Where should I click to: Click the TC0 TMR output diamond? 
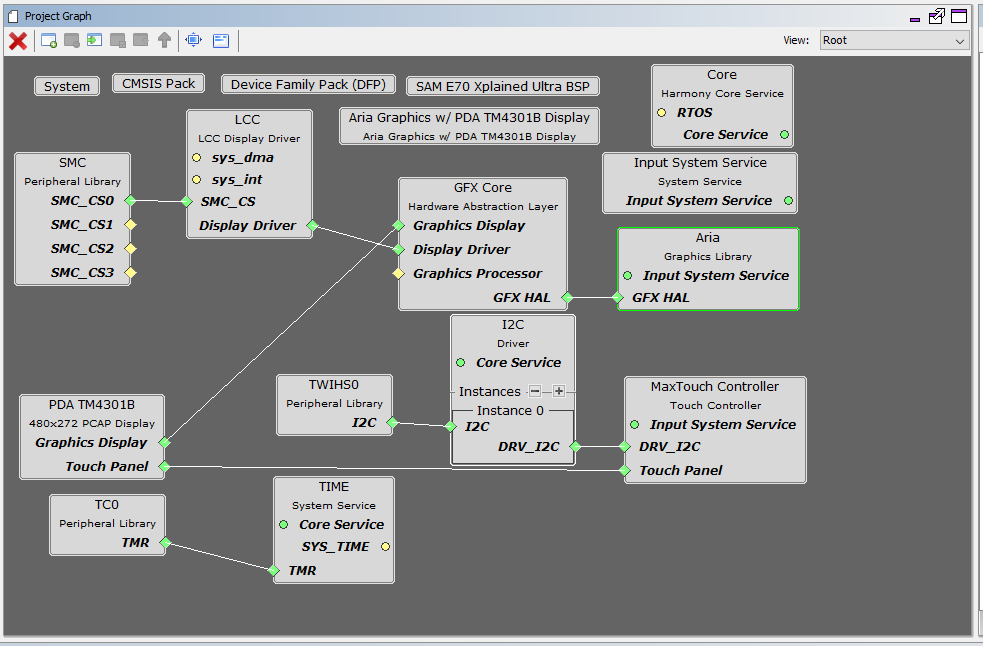point(165,543)
